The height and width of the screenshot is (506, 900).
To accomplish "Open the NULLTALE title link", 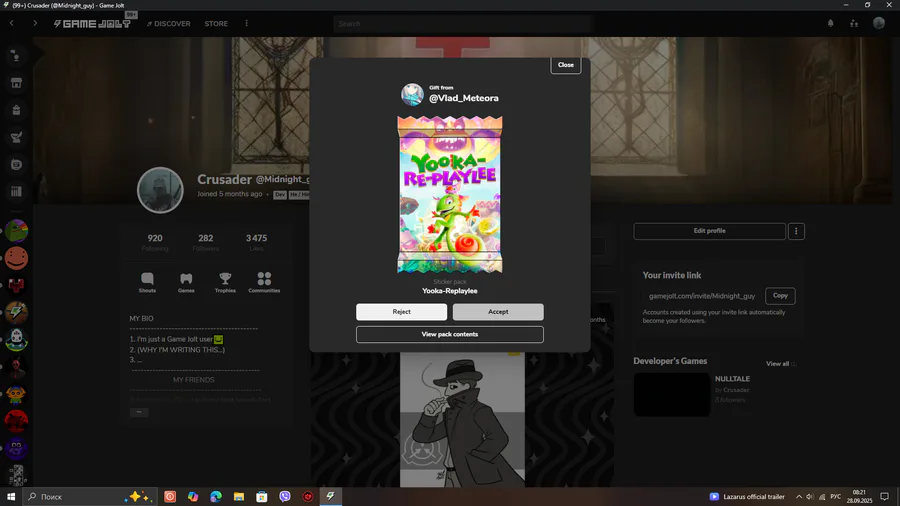I will pos(732,379).
